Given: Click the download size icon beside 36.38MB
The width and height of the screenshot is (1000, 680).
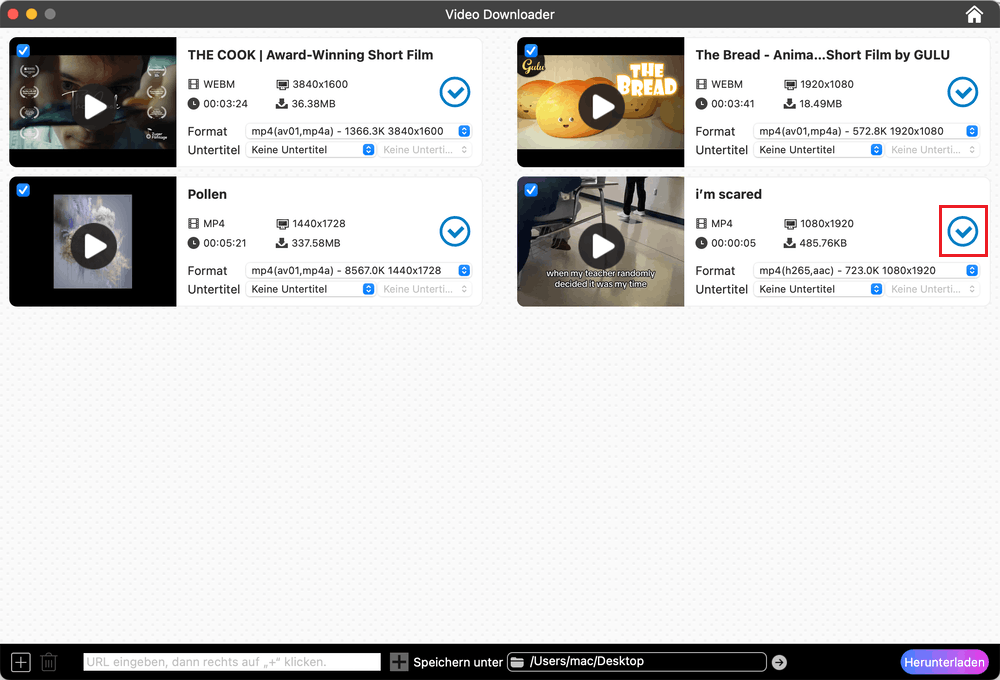Looking at the screenshot, I should (x=282, y=103).
